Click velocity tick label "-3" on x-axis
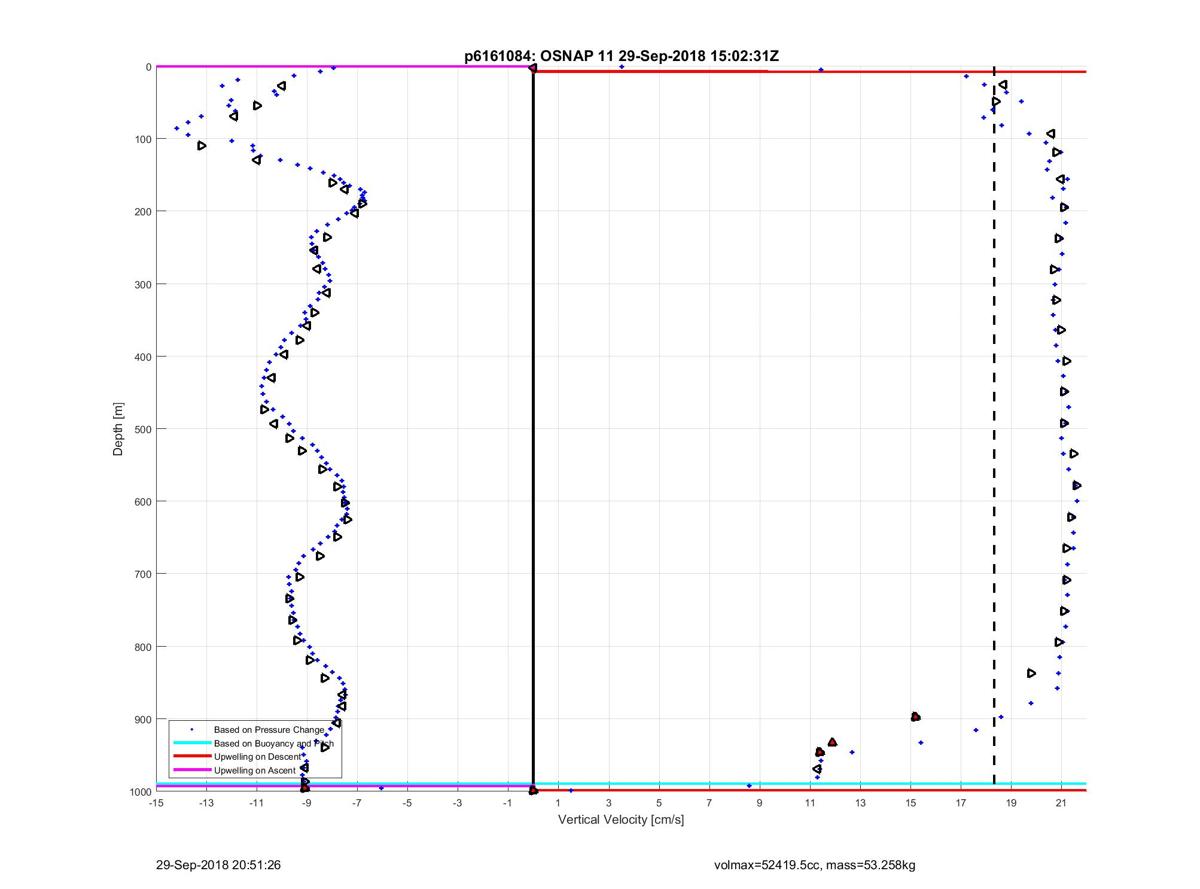 point(457,803)
